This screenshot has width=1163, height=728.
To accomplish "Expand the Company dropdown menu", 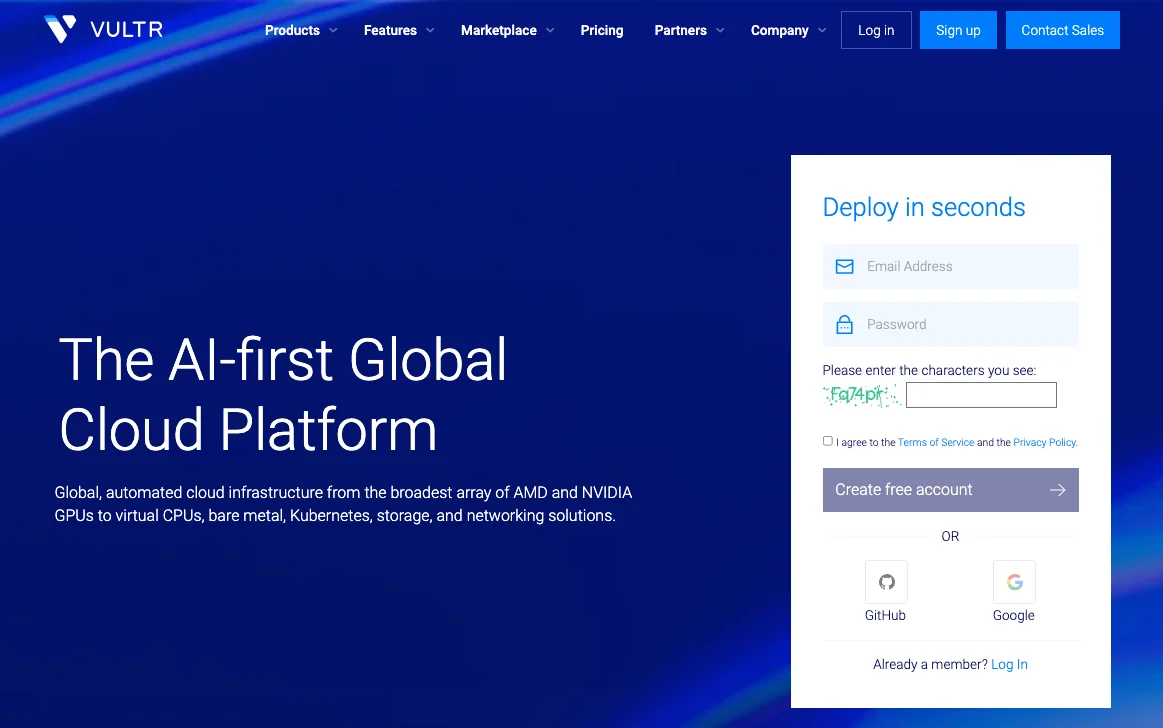I will click(x=788, y=30).
